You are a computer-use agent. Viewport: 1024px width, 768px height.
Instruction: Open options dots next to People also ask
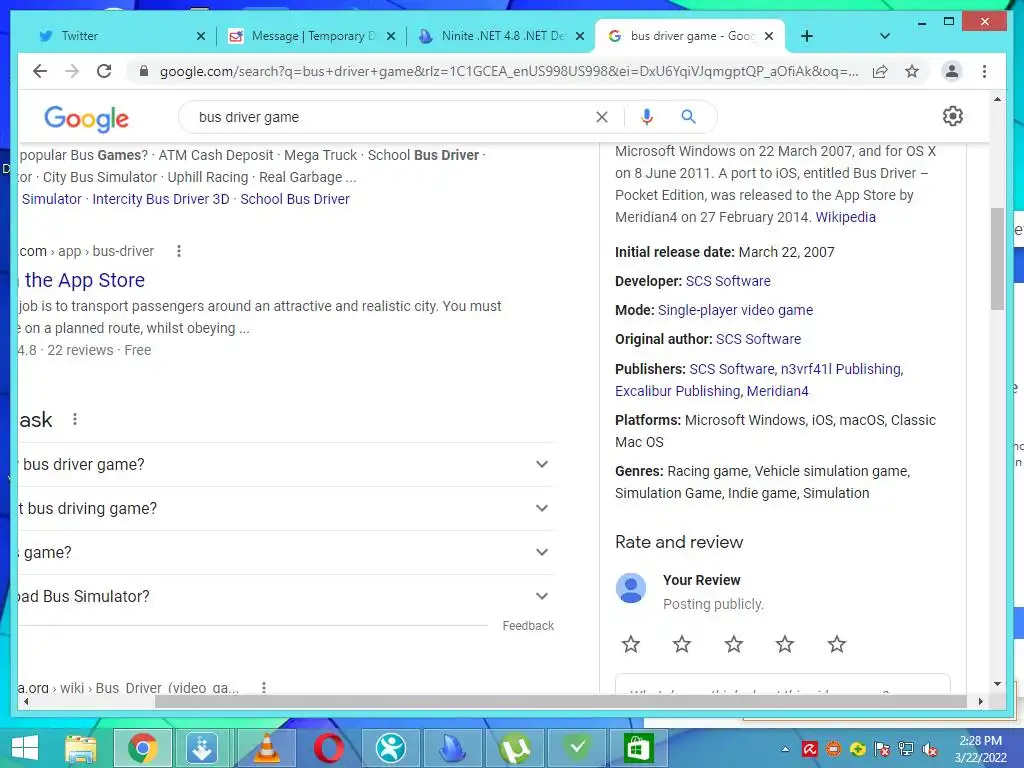point(75,419)
